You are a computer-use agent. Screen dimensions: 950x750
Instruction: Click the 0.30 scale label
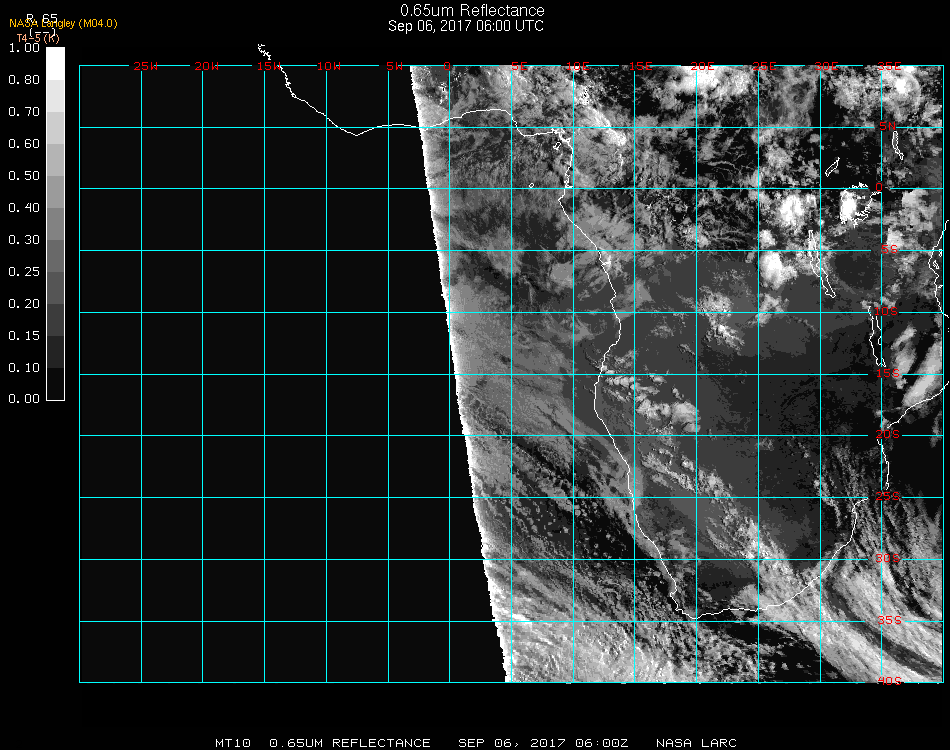click(x=24, y=241)
